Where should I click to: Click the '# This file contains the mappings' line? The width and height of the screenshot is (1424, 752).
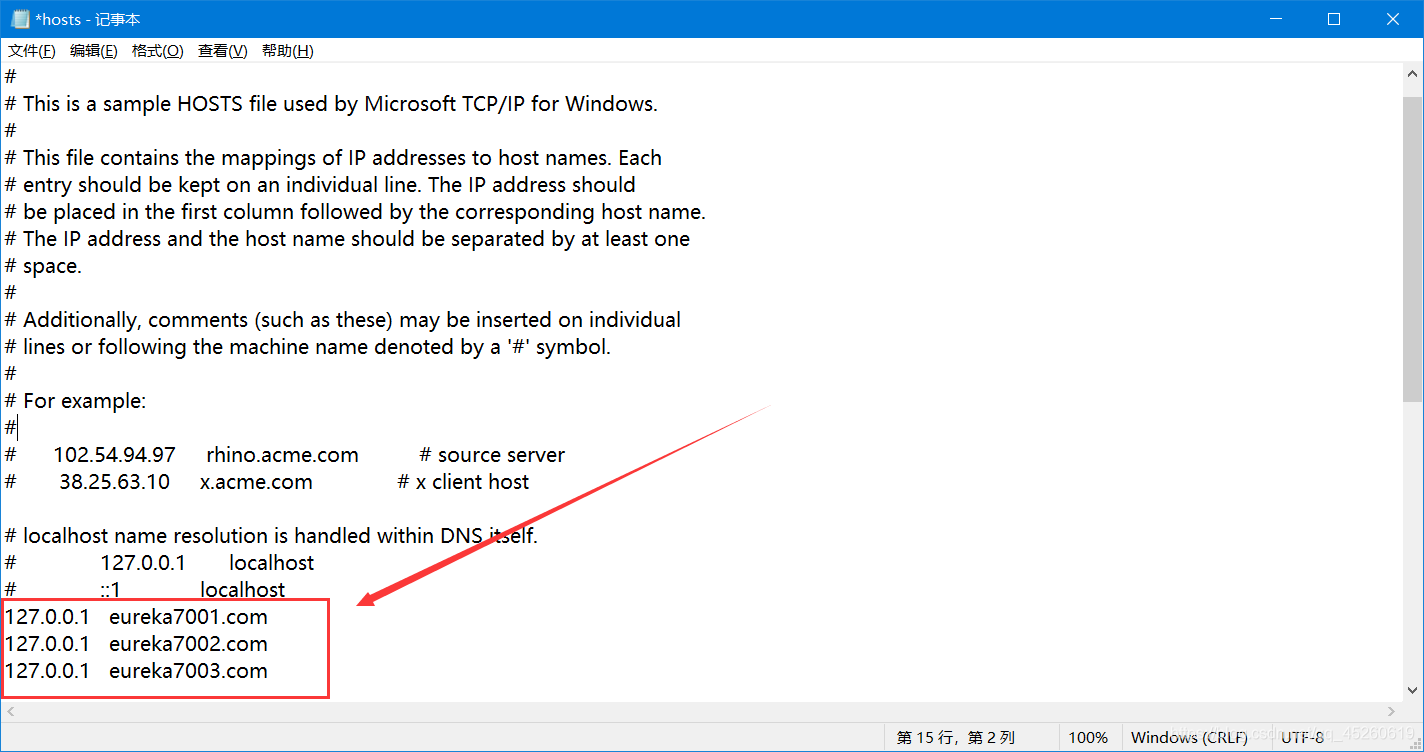[333, 158]
